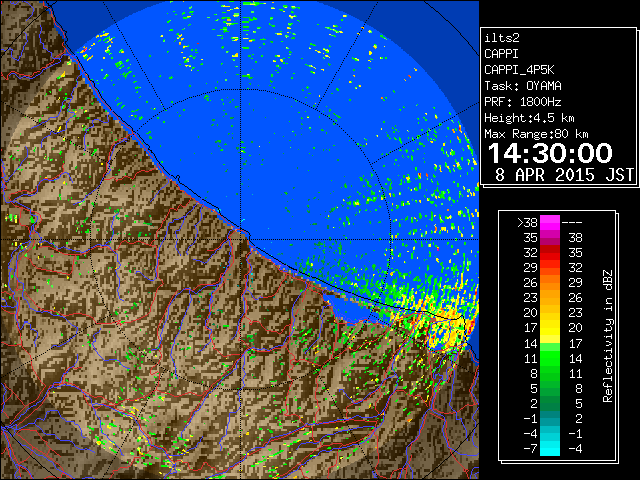Click the "Task: OYAMA" line

(522, 86)
